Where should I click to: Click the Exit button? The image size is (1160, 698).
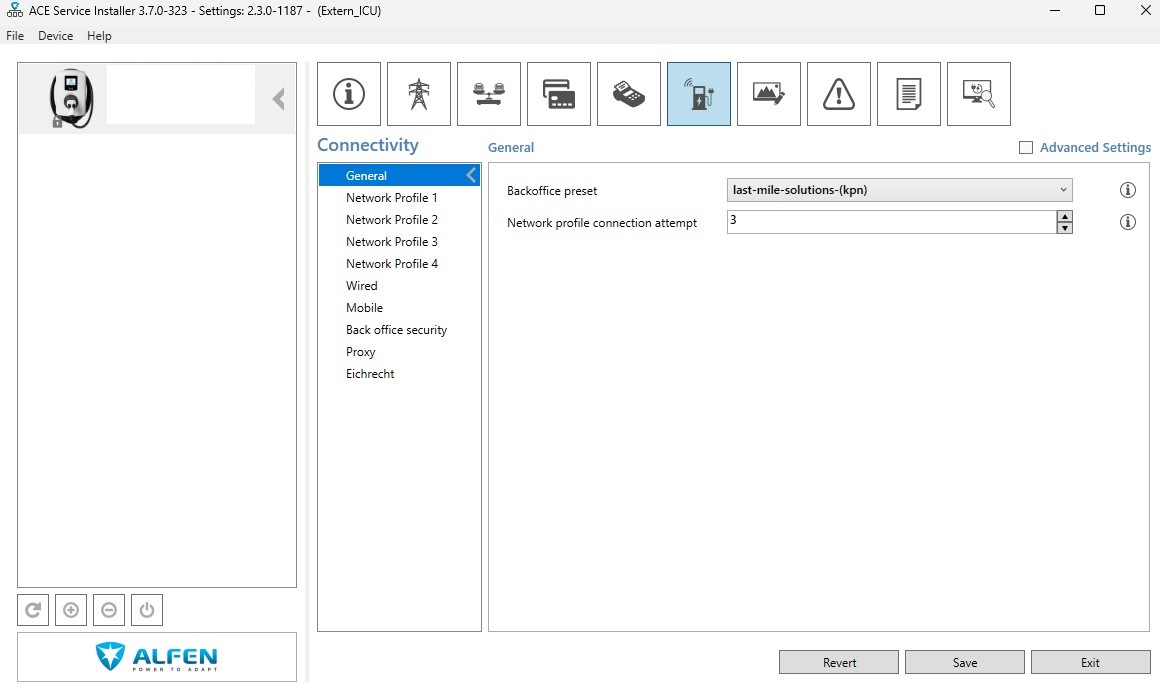coord(1090,663)
